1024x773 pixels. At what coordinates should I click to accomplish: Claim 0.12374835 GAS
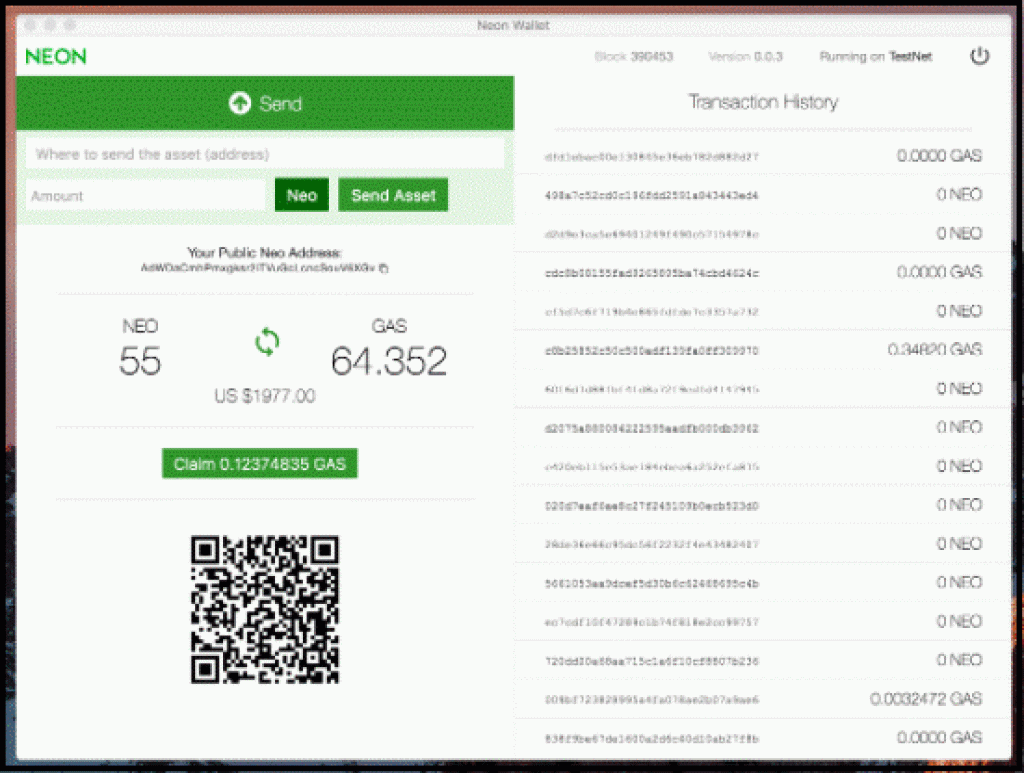coord(259,464)
